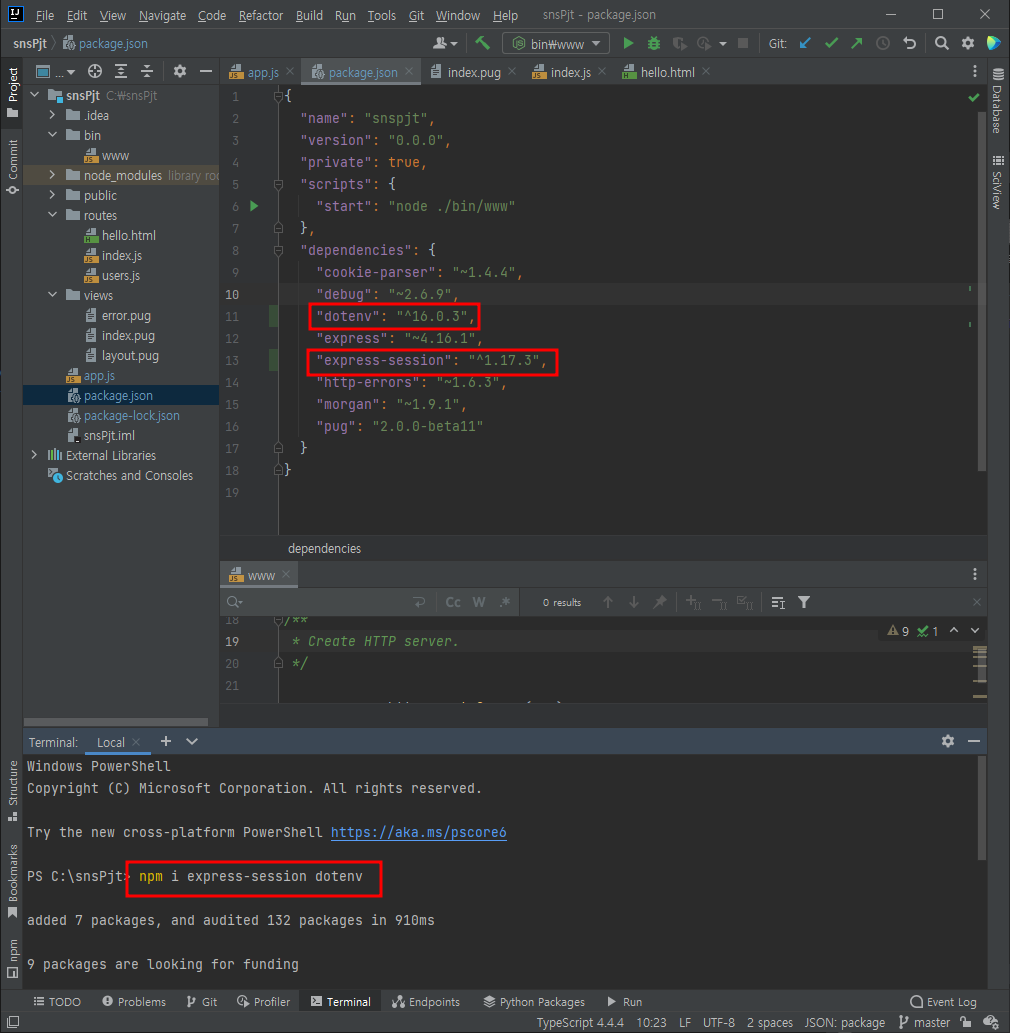The height and width of the screenshot is (1033, 1010).
Task: Open Endpoints tool window
Action: [426, 1002]
